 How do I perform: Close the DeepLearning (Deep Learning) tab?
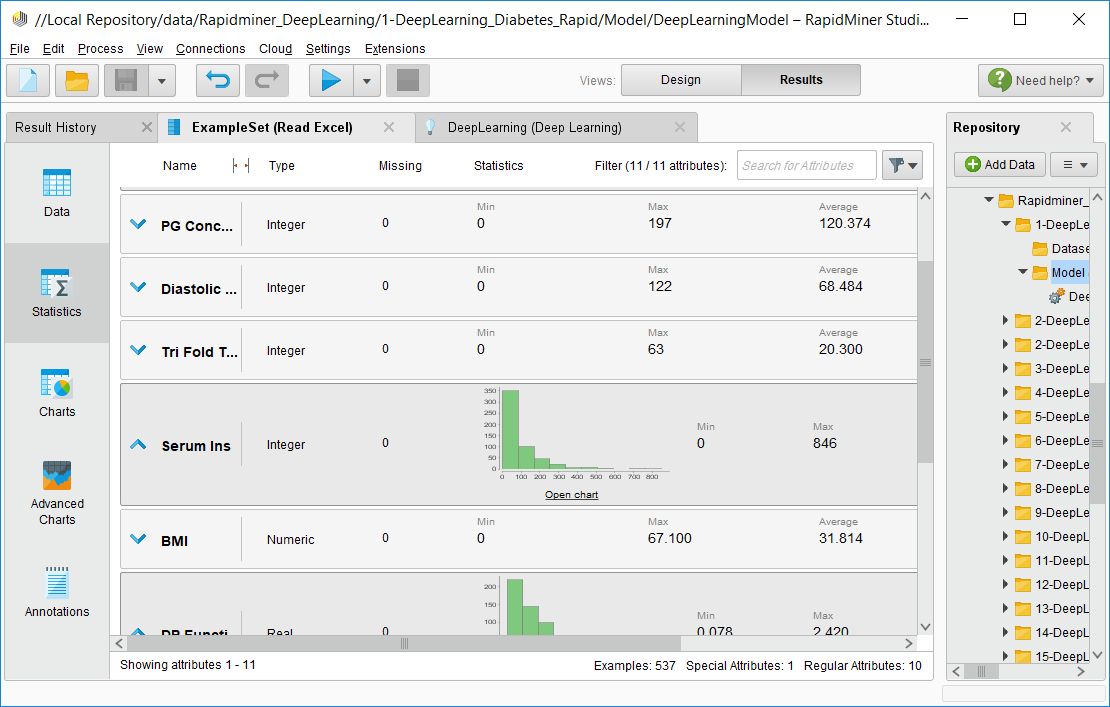point(680,127)
